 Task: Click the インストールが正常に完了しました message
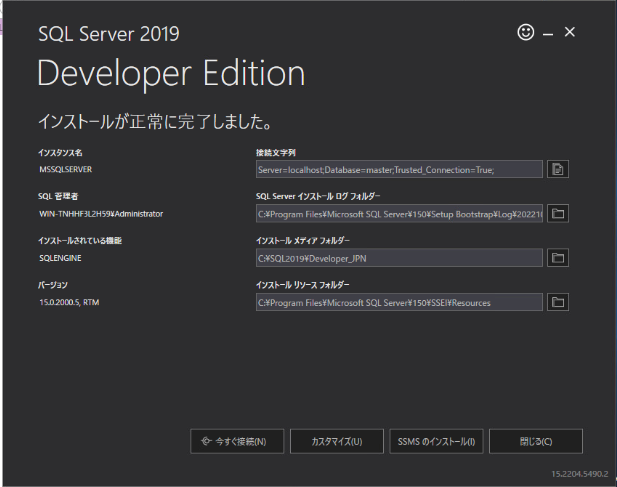[155, 122]
